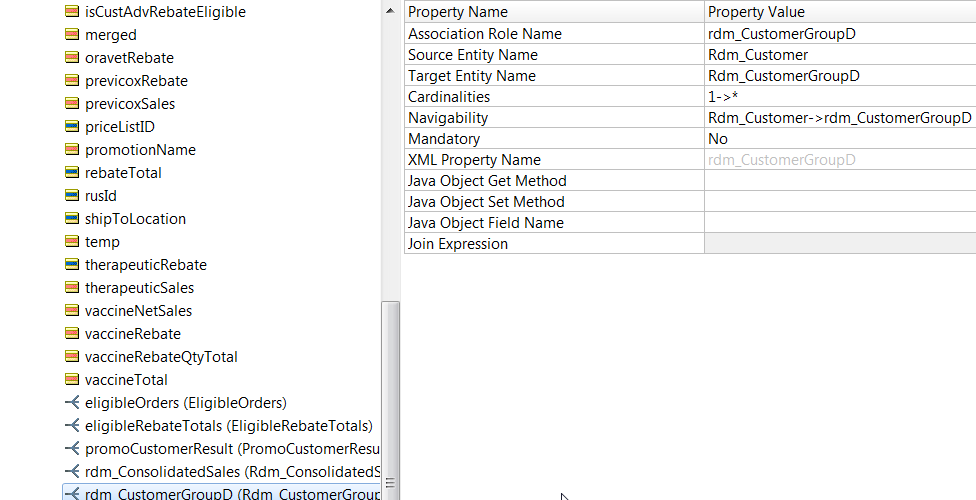
Task: Click the shipToLocation attribute icon
Action: pos(72,219)
